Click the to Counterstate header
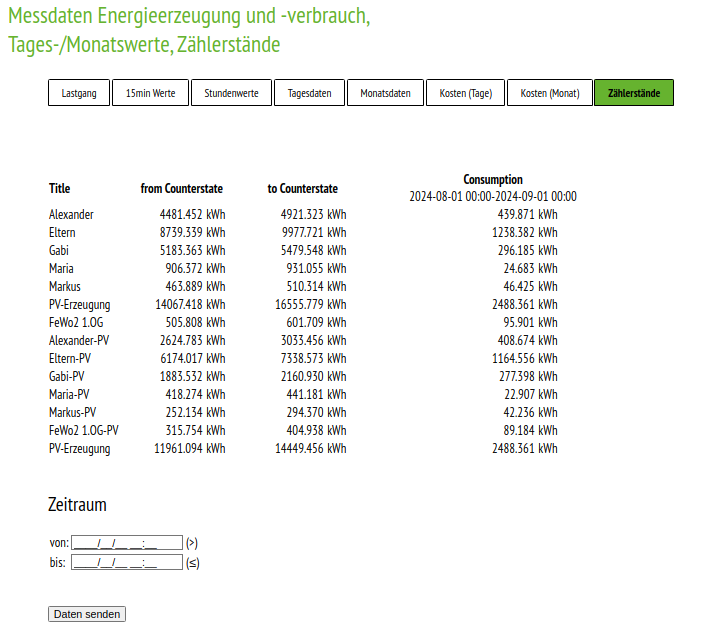This screenshot has height=635, width=704. [x=303, y=189]
